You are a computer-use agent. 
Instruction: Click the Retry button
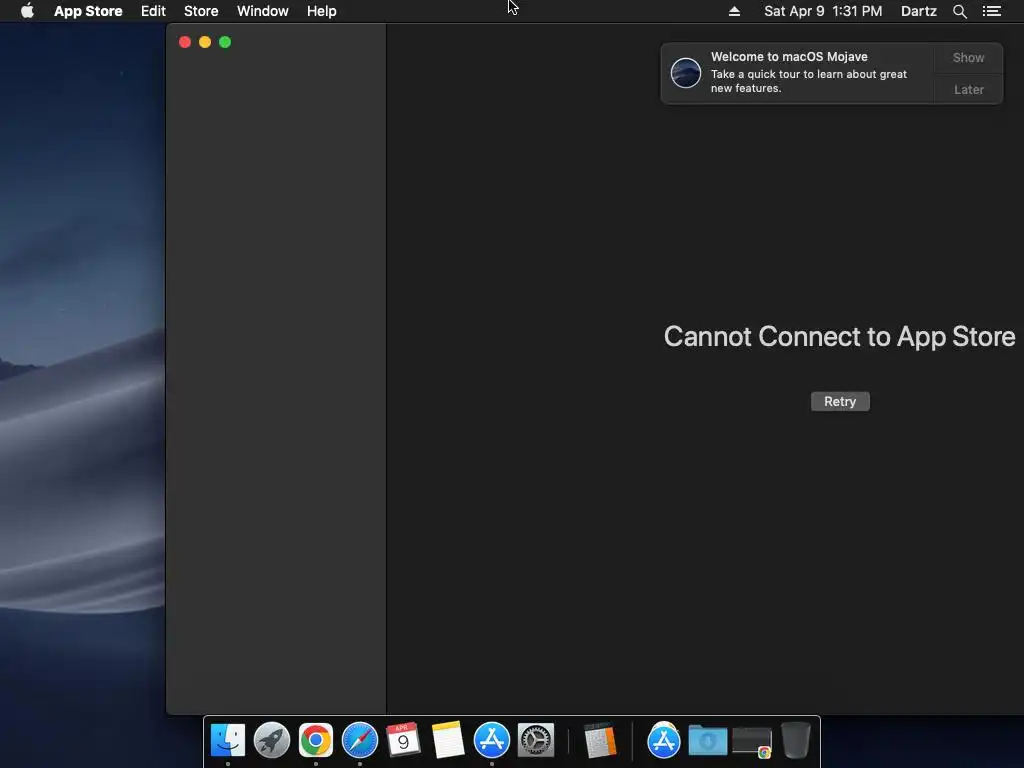click(840, 402)
